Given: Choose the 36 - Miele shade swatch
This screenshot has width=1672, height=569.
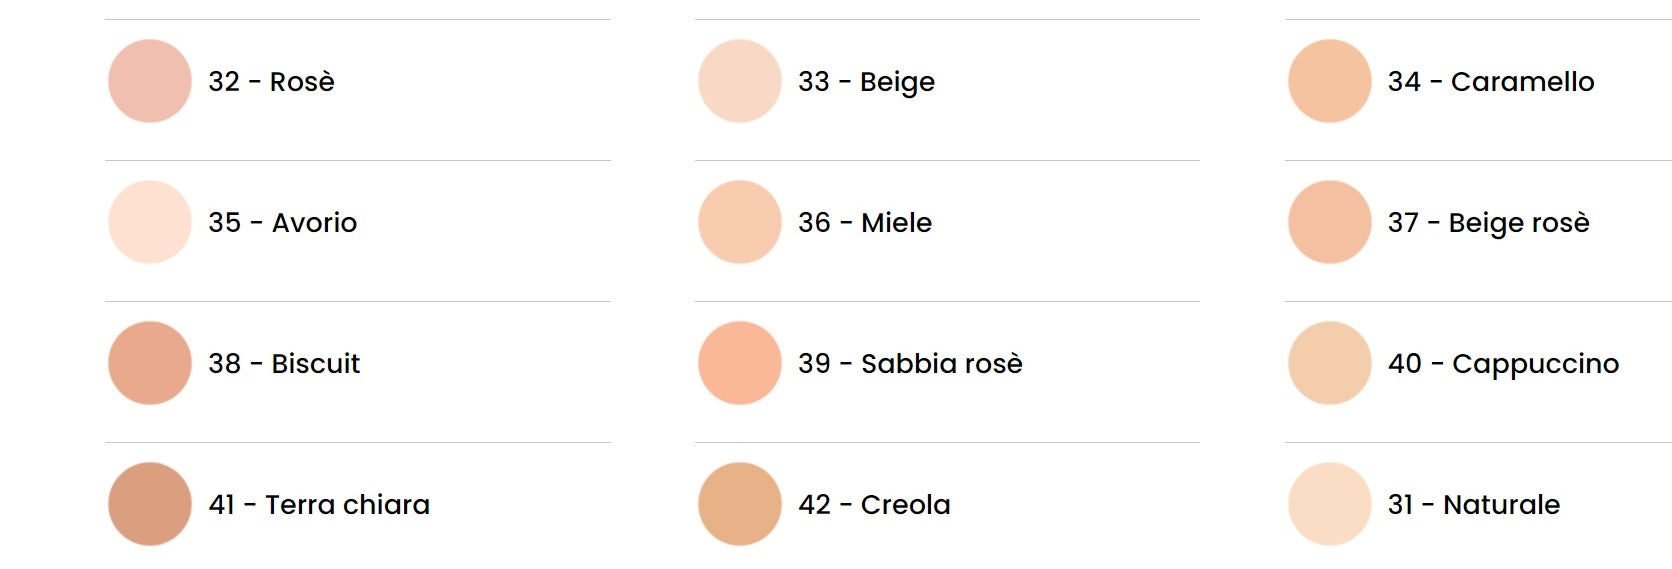Looking at the screenshot, I should pyautogui.click(x=740, y=222).
